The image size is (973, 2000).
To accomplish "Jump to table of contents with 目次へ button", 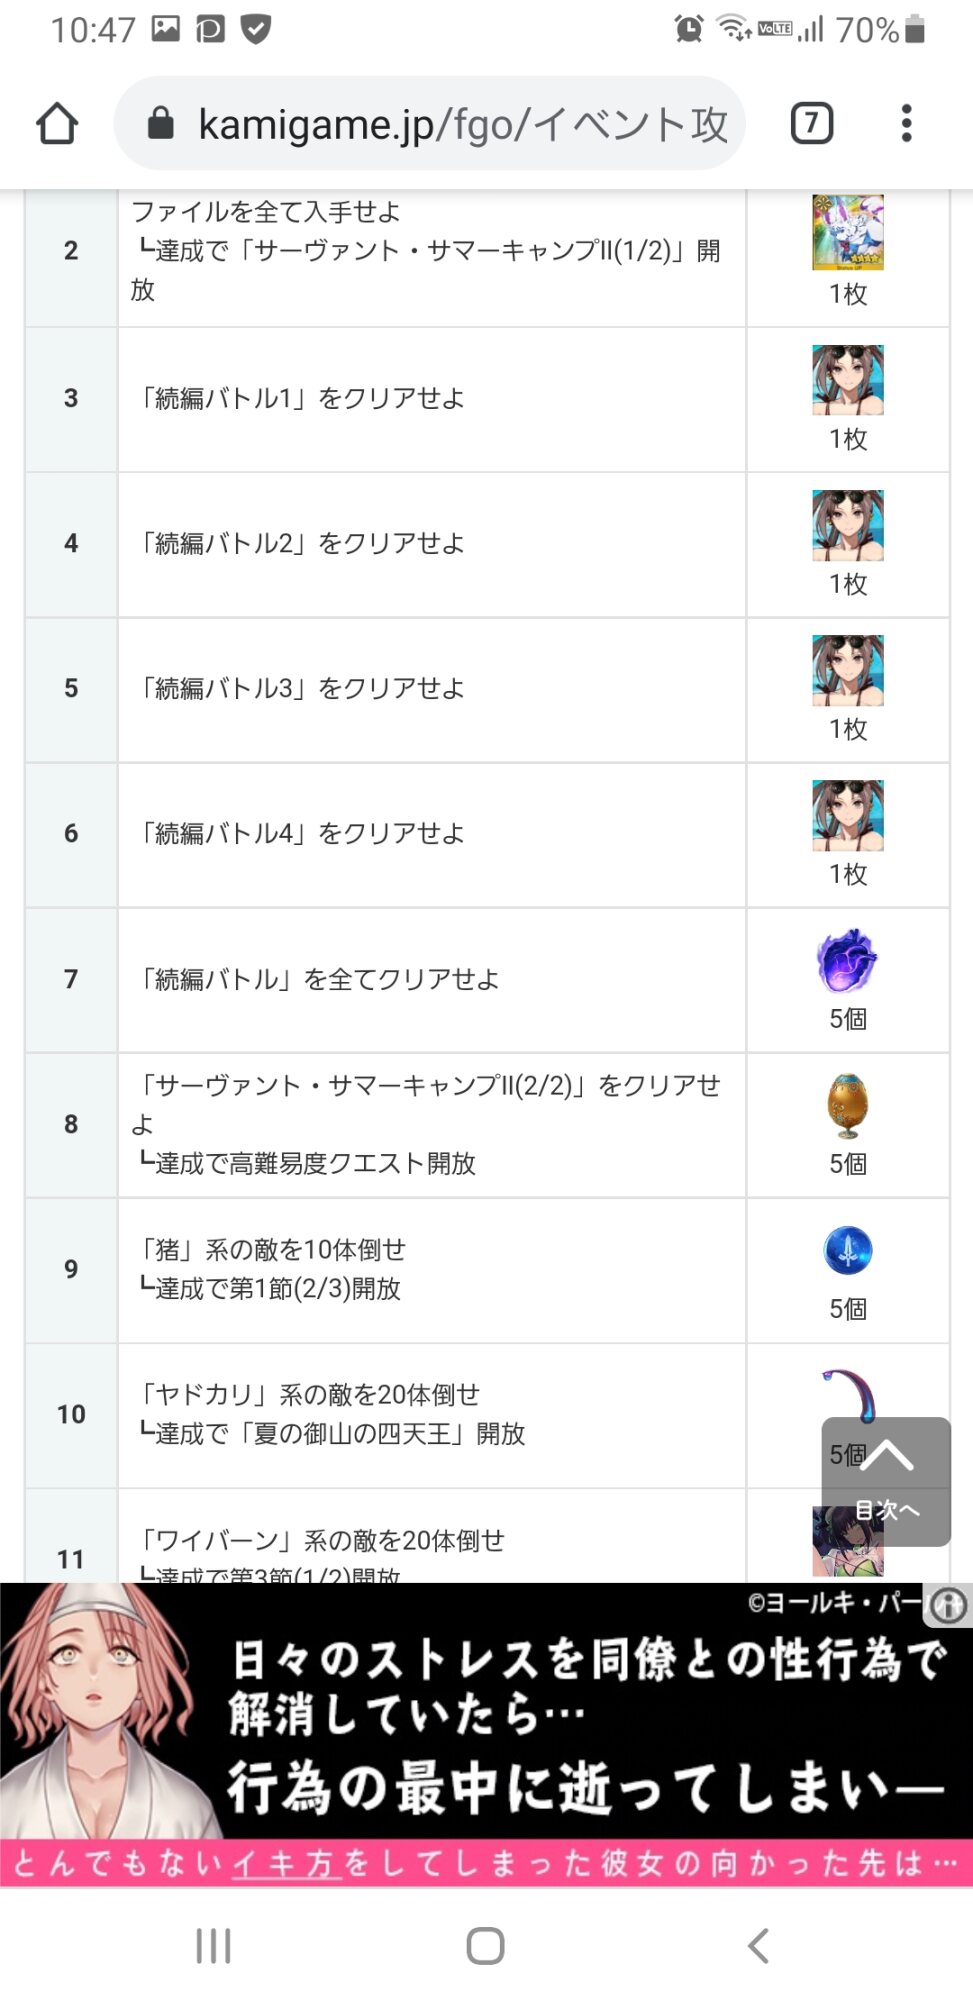I will tap(886, 1482).
